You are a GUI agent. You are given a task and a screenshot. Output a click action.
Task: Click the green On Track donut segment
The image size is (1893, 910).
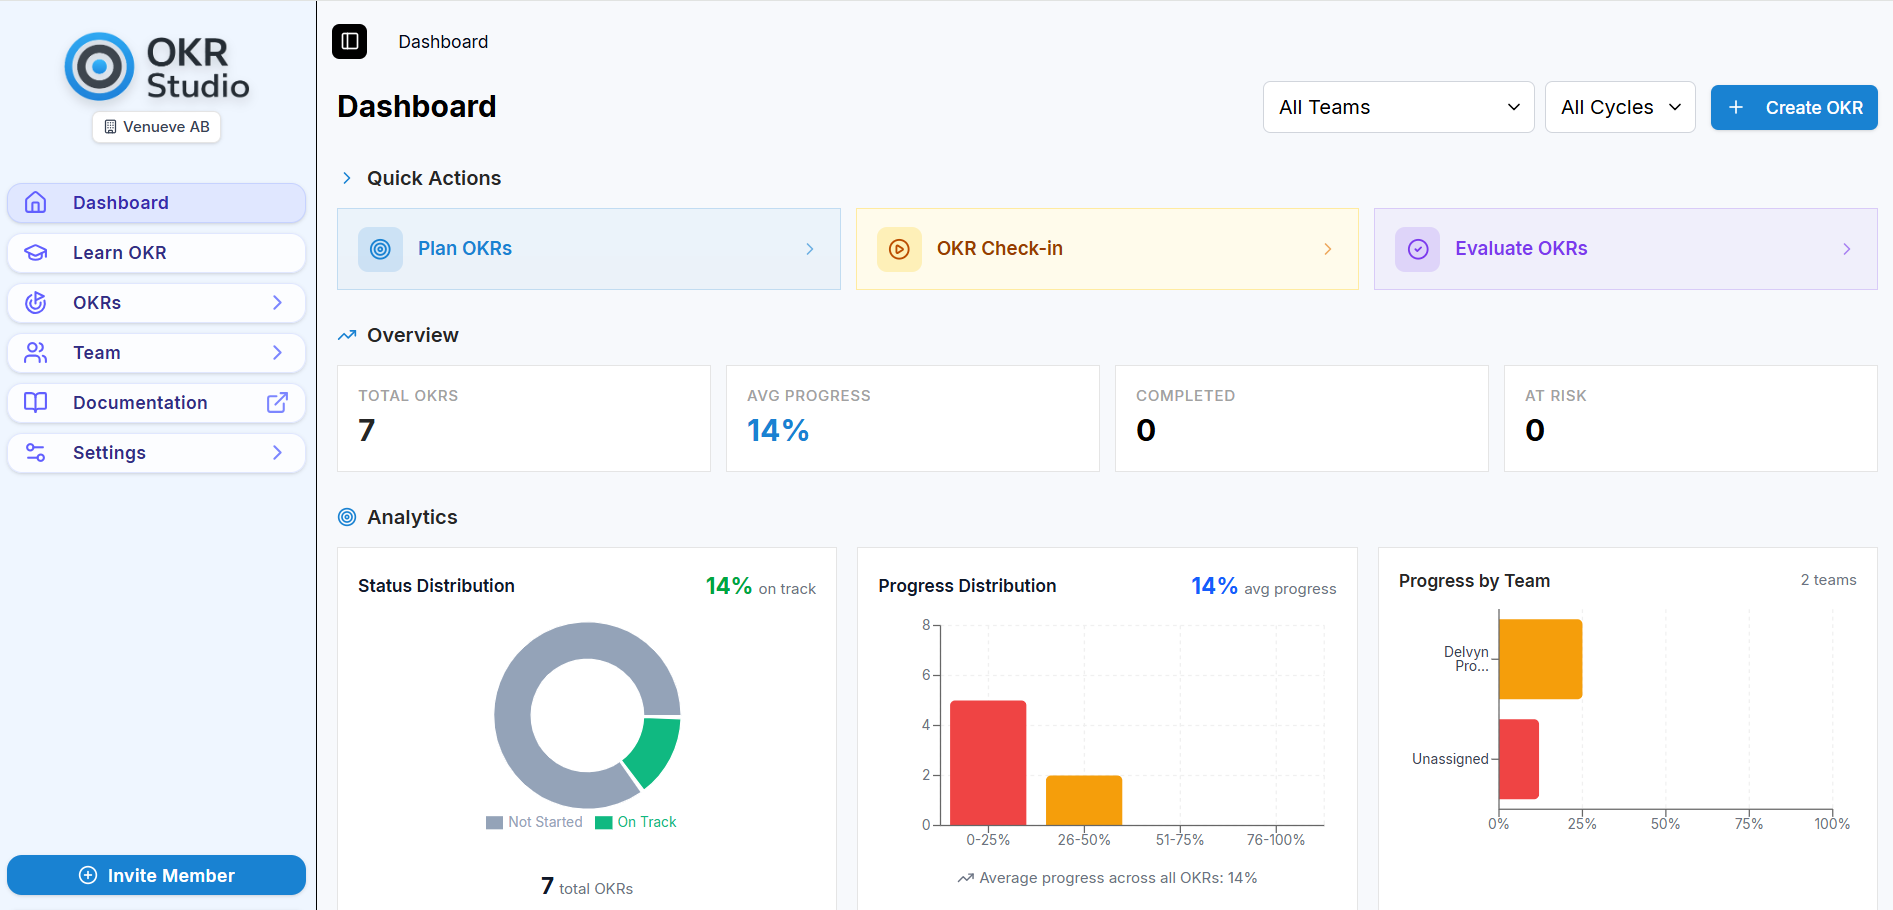tap(655, 752)
